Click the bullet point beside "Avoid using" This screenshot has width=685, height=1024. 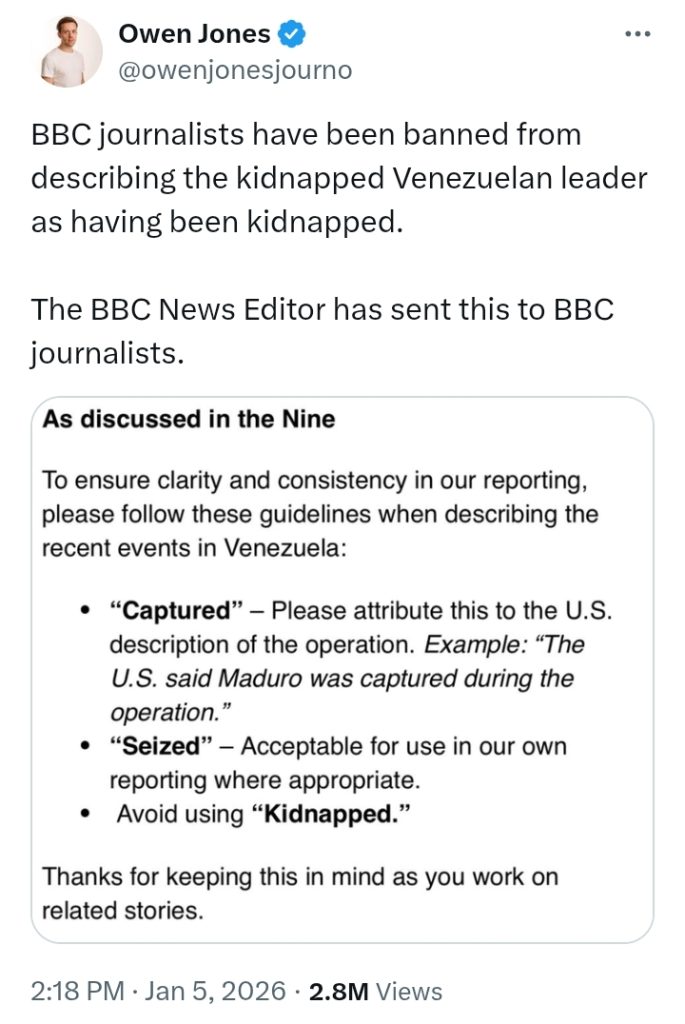tap(87, 815)
